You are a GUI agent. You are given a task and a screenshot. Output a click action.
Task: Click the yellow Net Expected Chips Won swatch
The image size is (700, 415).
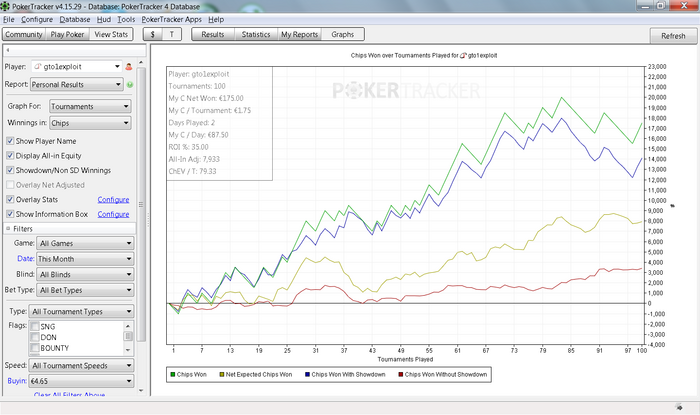pos(221,374)
